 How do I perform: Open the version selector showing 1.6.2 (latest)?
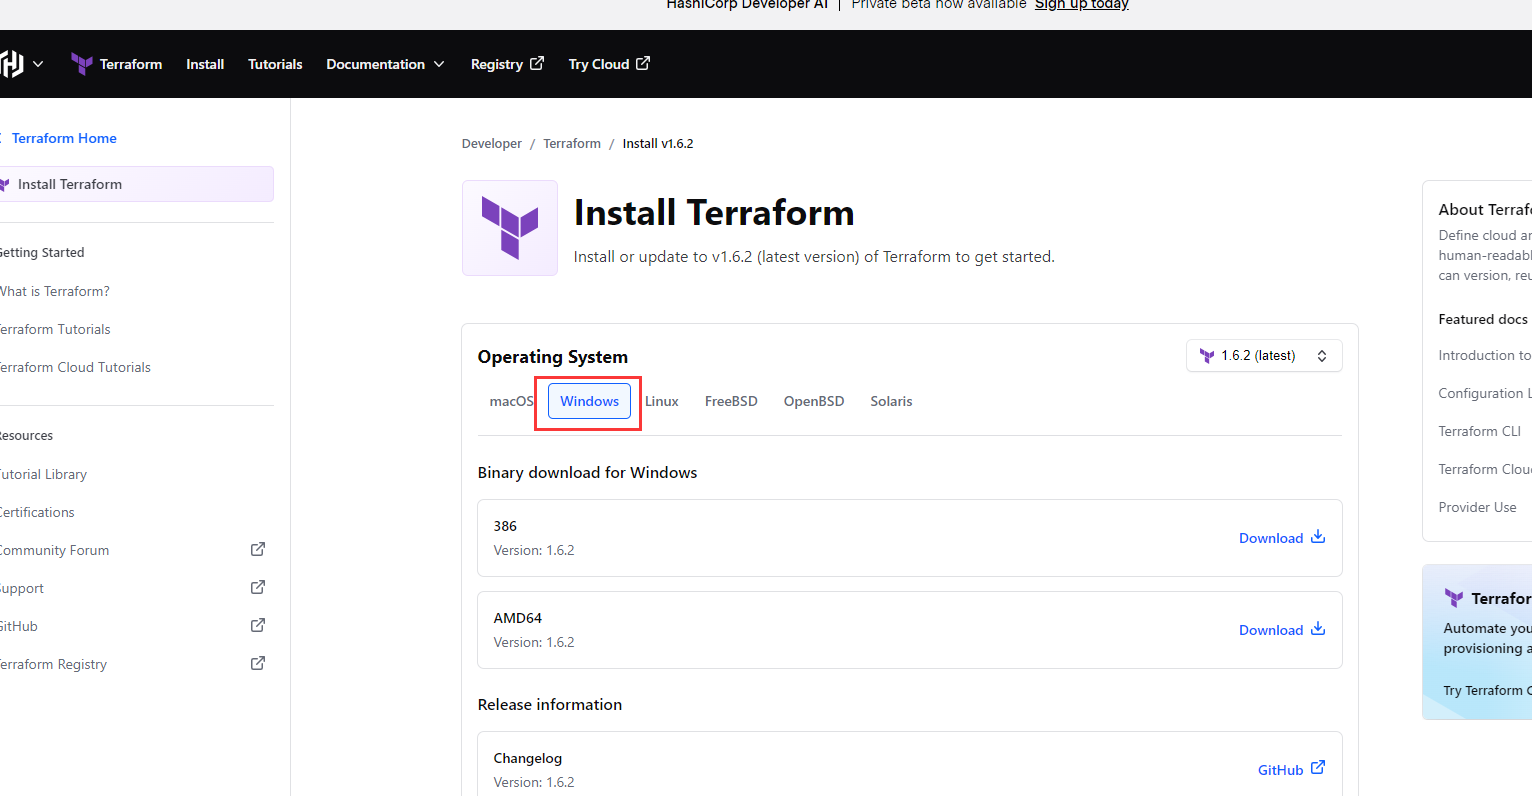[1263, 355]
